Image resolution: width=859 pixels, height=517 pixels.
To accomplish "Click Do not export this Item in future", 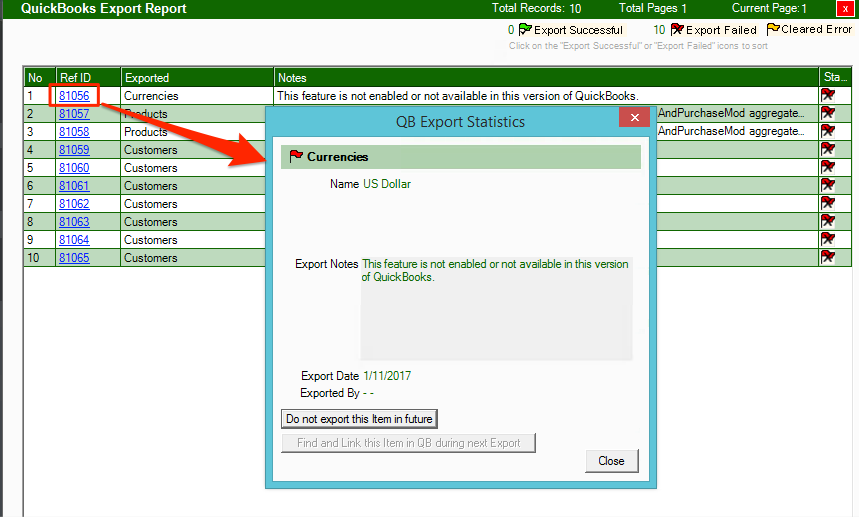I will point(359,419).
